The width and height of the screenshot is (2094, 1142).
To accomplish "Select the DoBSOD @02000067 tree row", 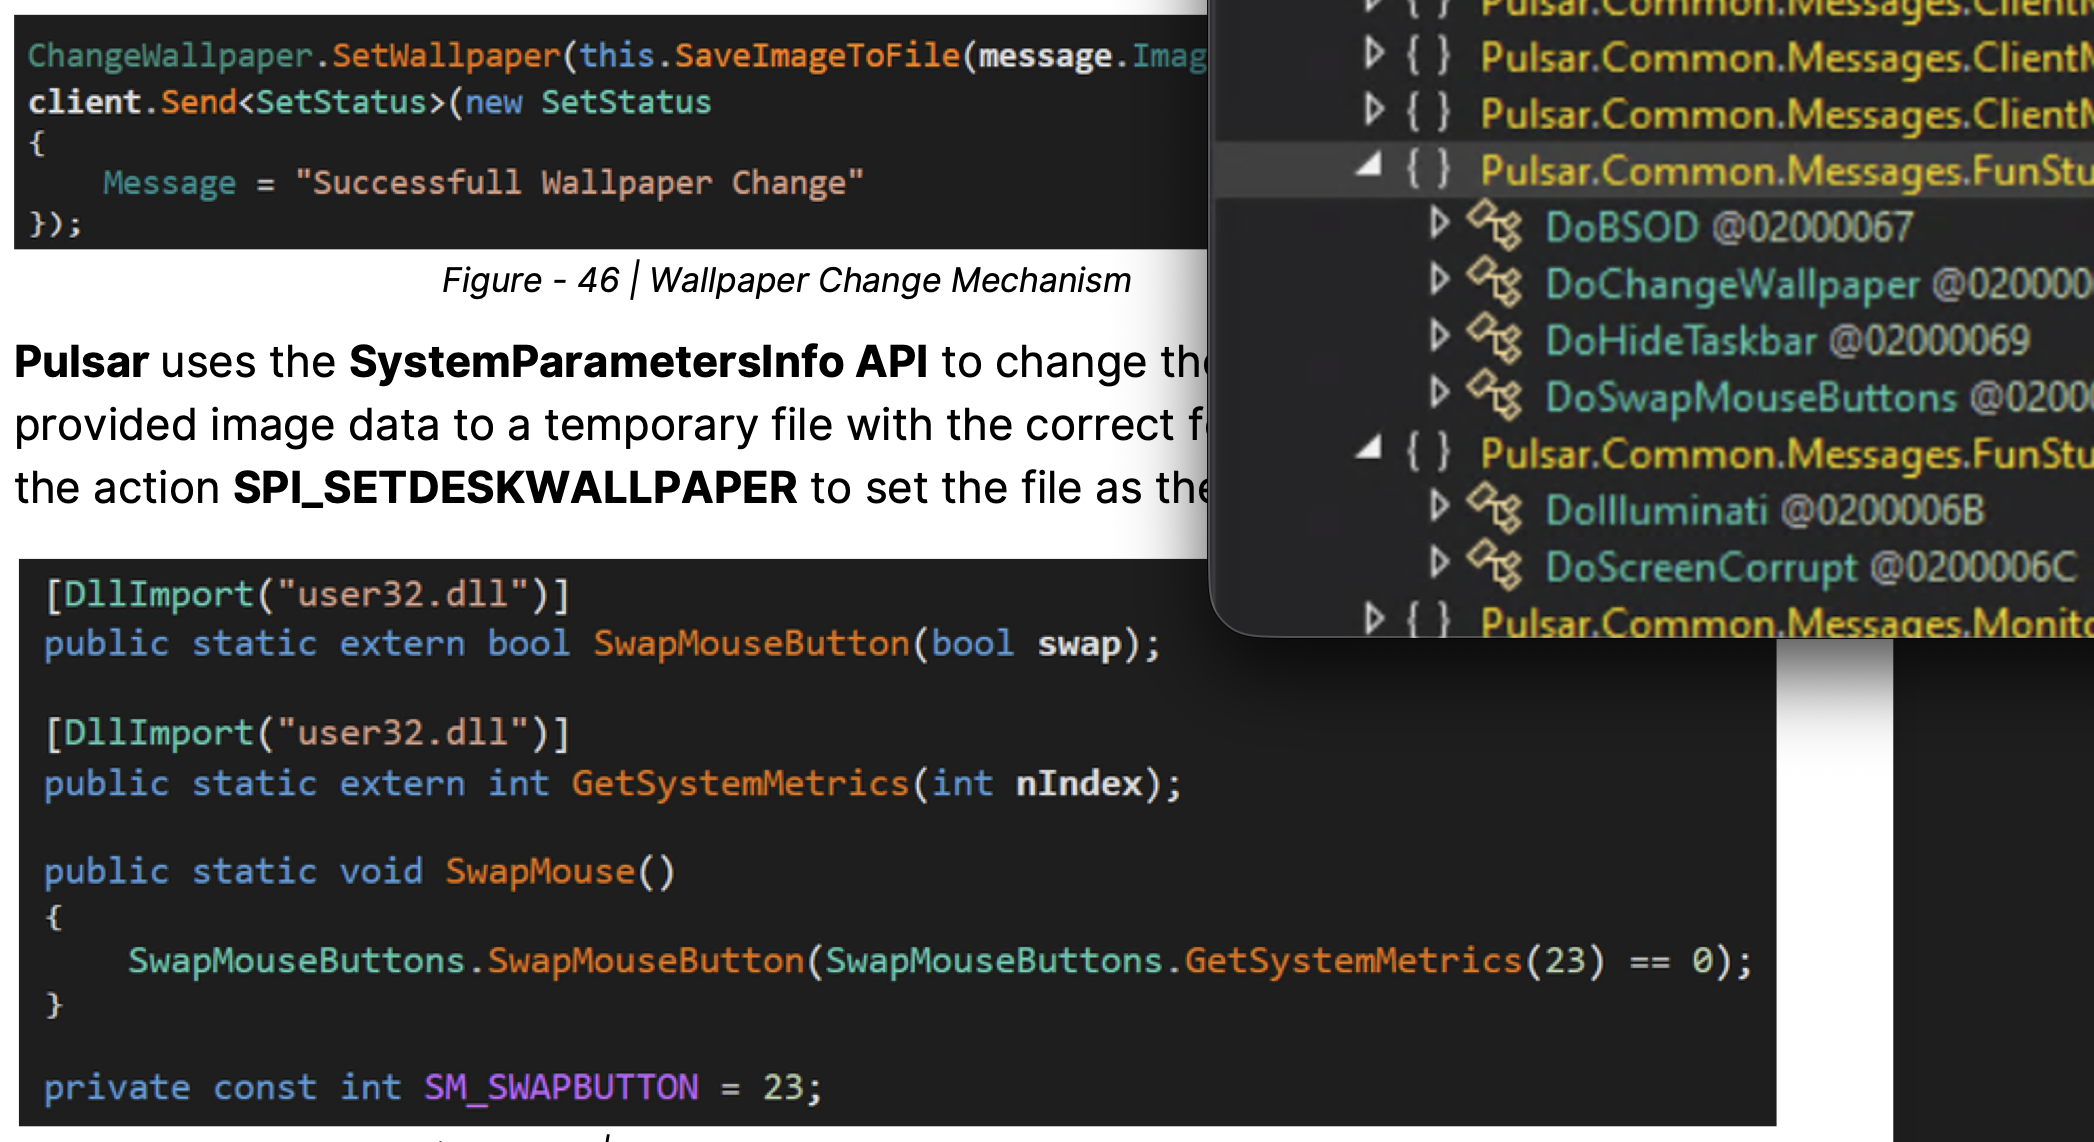I will coord(1729,227).
